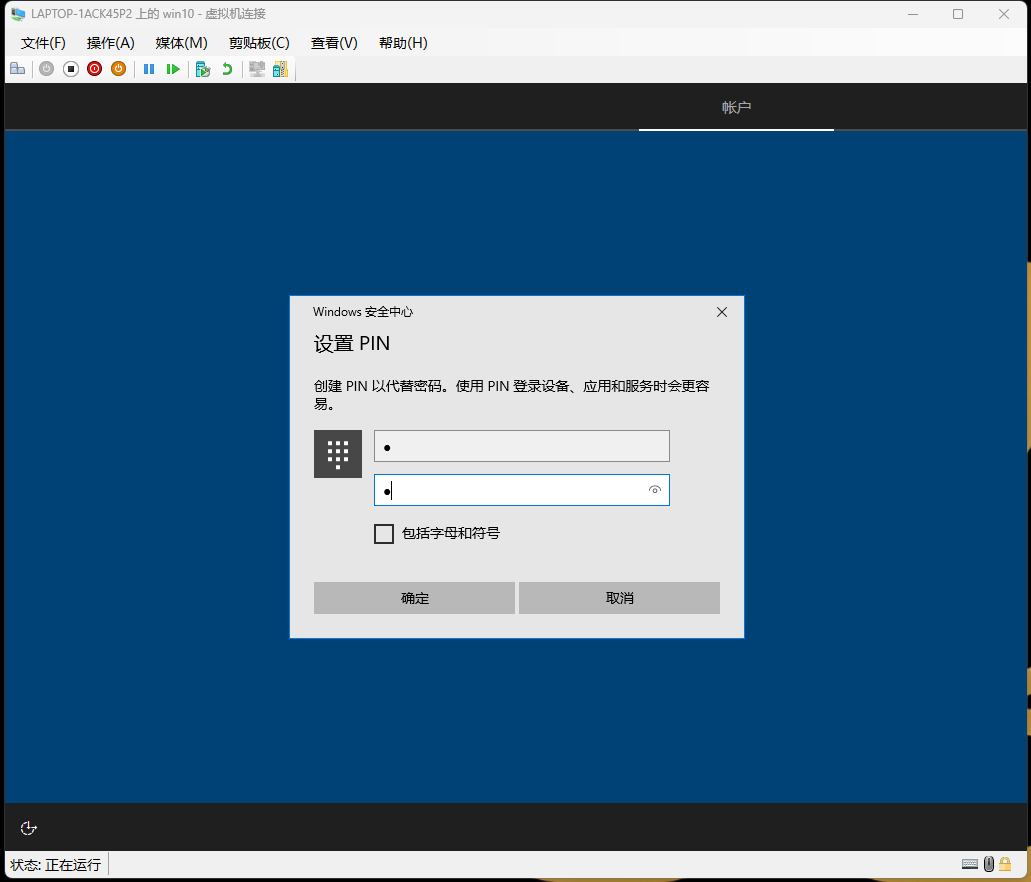Reveal the confirm PIN with the eye icon
The image size is (1031, 882).
tap(655, 490)
